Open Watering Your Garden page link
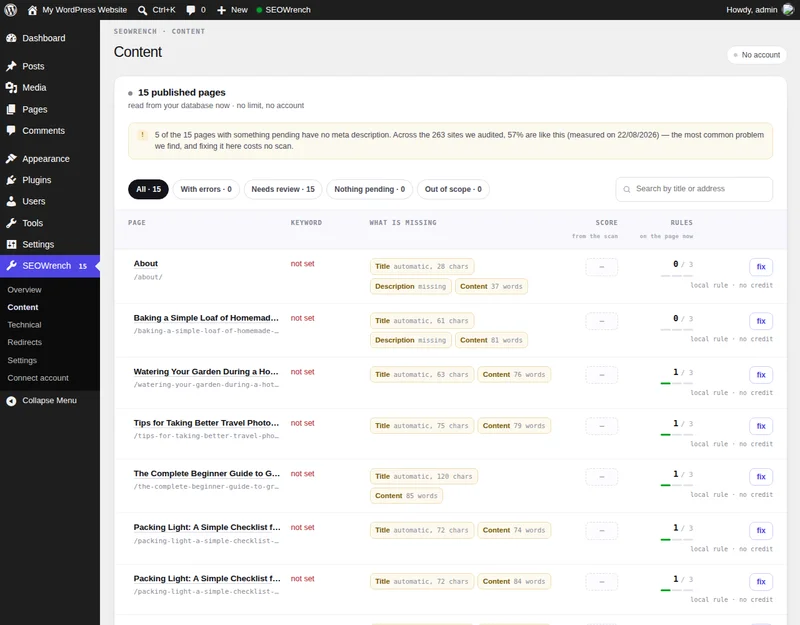 click(206, 372)
